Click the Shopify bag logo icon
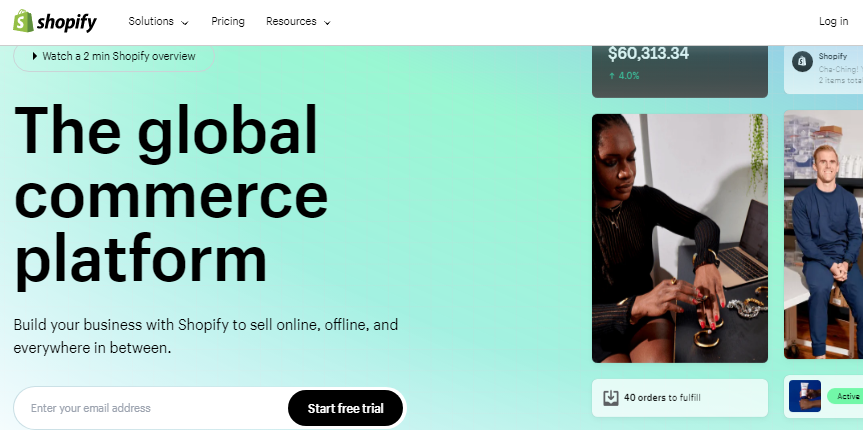Screen dimensions: 863x430 (x=24, y=21)
